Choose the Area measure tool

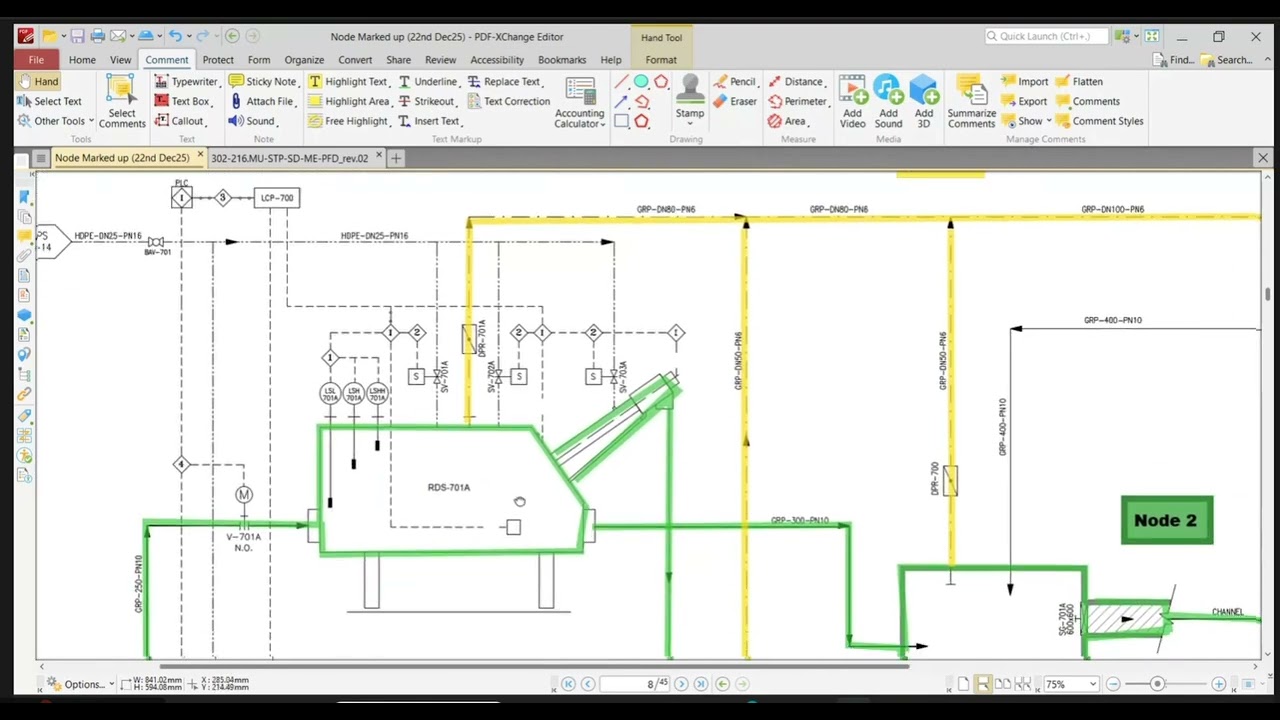coord(788,121)
